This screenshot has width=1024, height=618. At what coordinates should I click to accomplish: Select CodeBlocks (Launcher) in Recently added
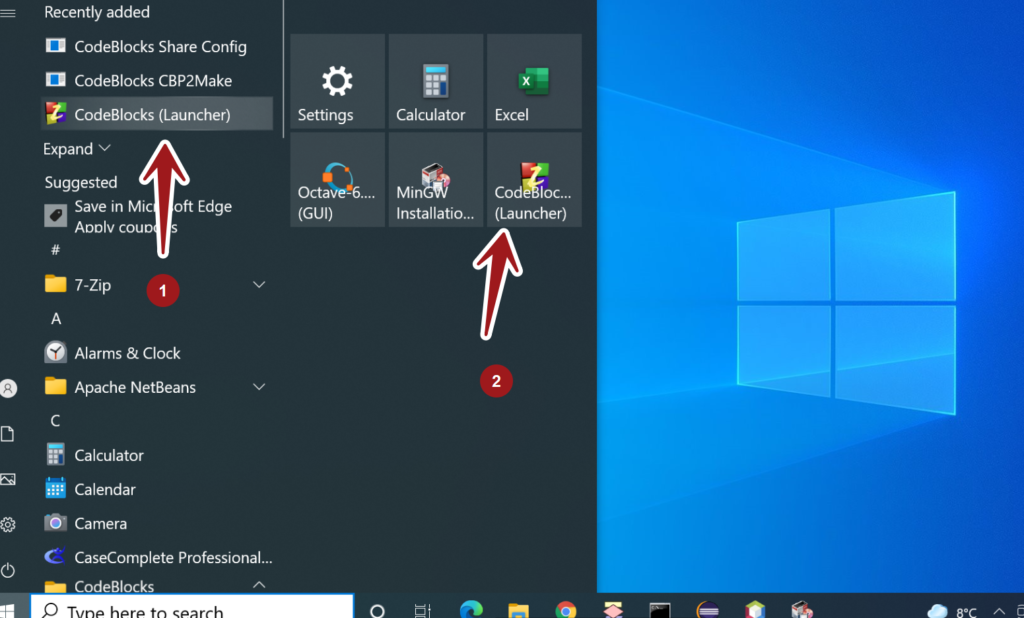click(152, 115)
